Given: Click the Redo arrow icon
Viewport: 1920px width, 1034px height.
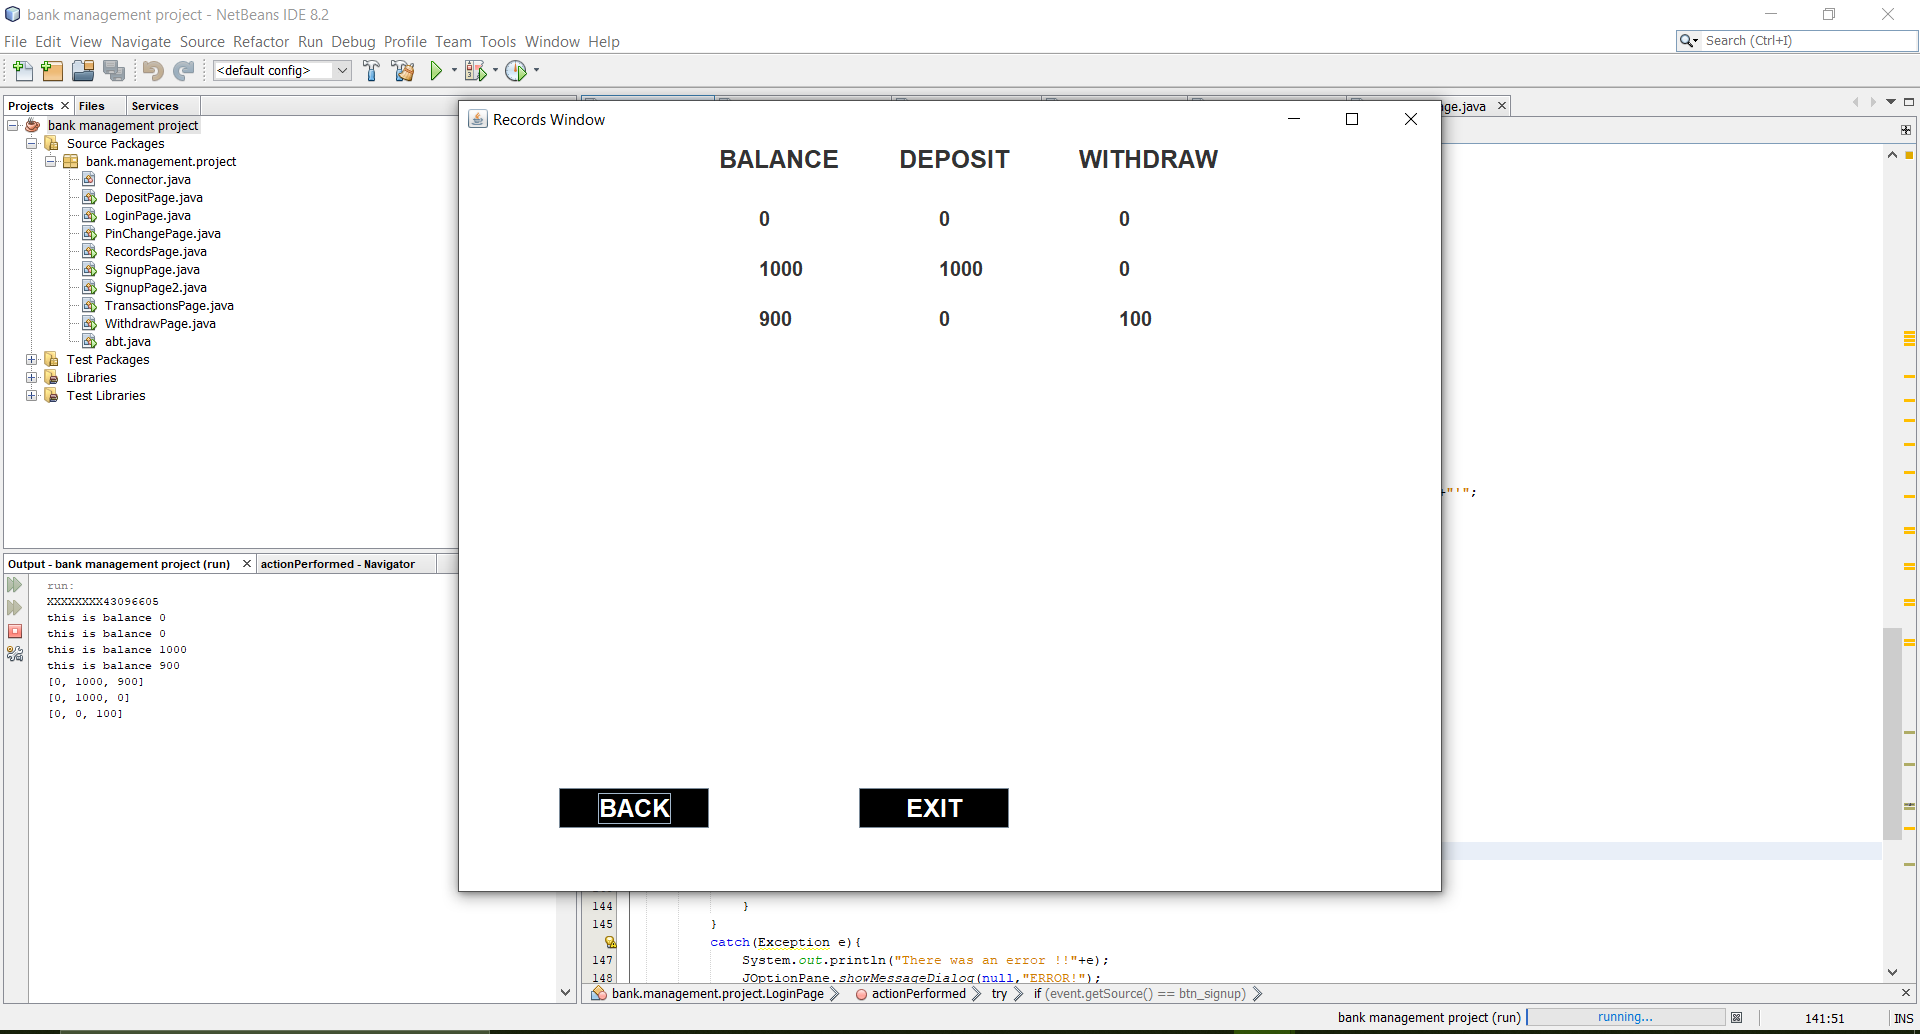Looking at the screenshot, I should tap(184, 70).
